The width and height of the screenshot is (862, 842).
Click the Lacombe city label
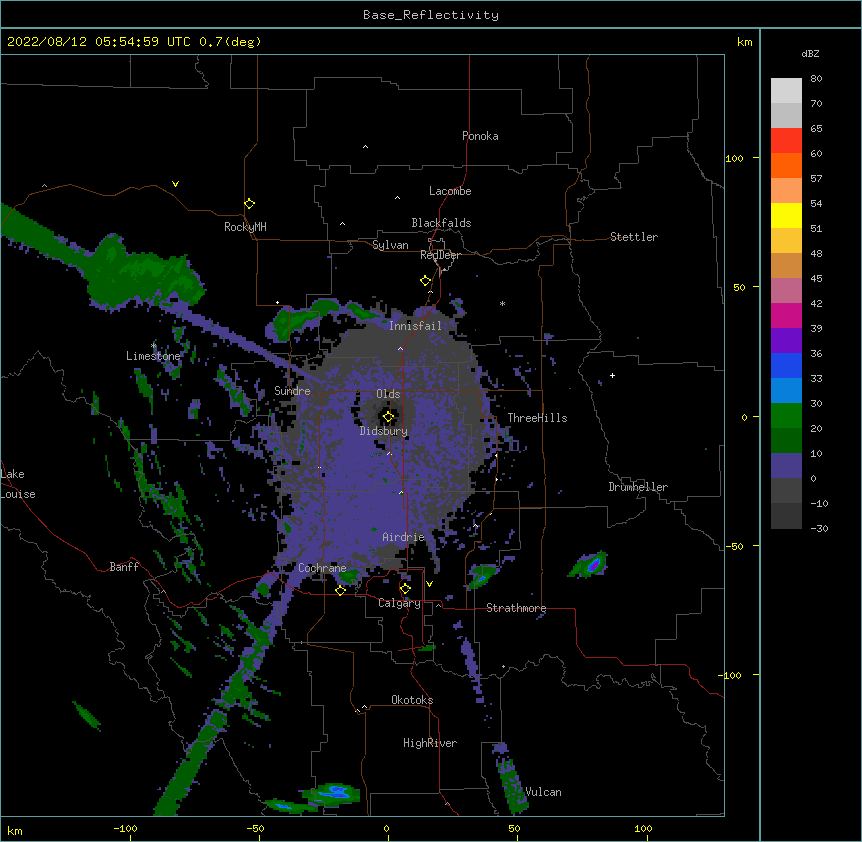point(450,191)
